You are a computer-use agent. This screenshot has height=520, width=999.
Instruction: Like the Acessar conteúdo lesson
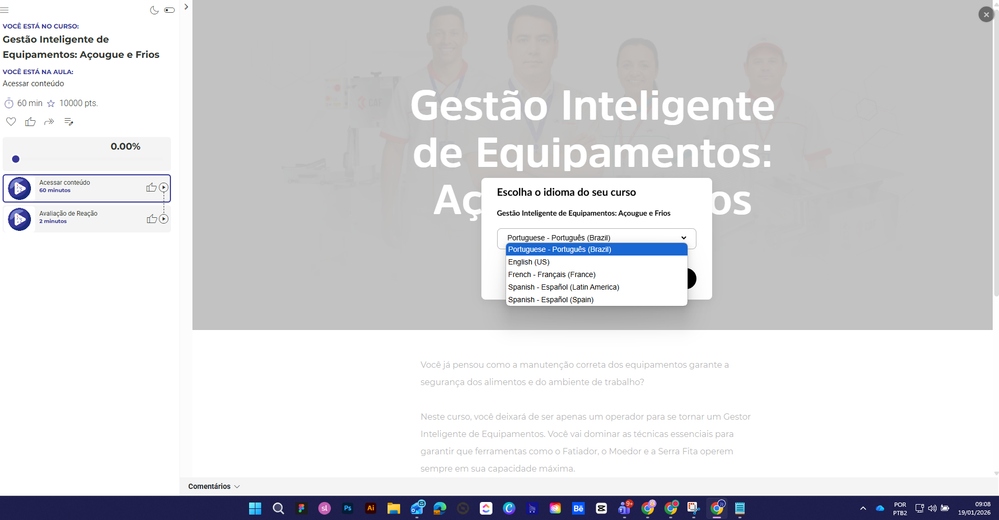151,187
